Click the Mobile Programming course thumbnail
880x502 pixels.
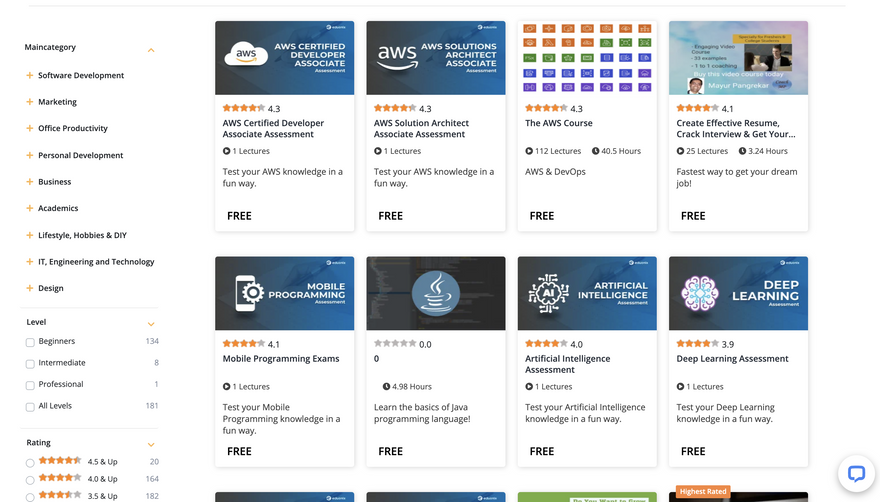coord(284,293)
